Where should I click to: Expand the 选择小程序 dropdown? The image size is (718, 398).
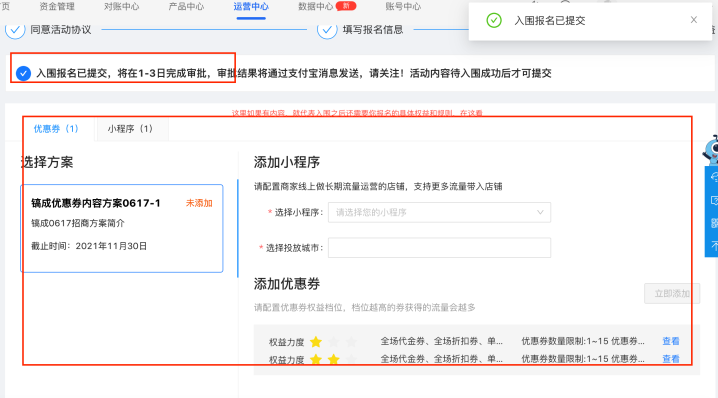[439, 213]
